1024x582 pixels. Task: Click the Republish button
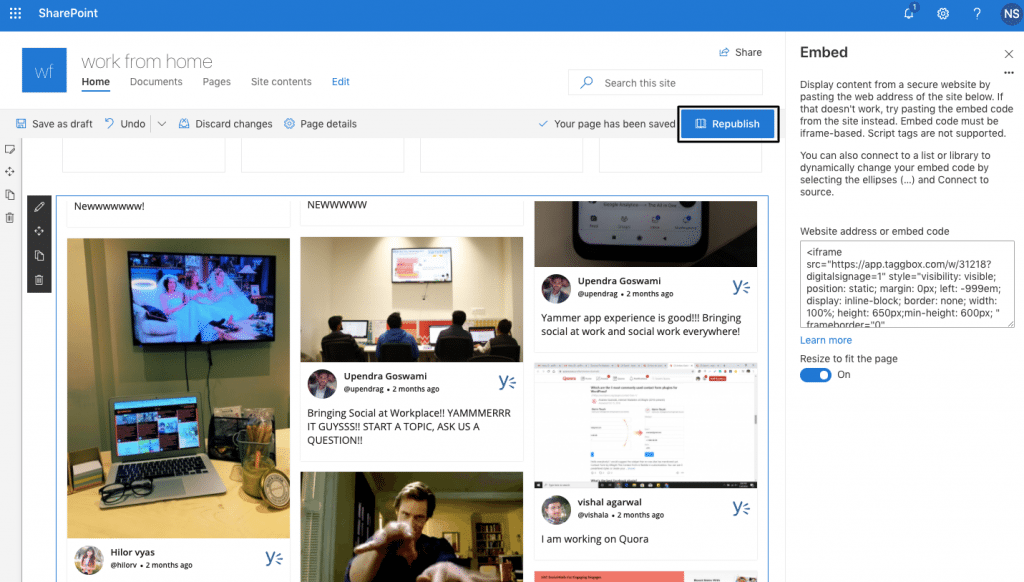point(728,123)
